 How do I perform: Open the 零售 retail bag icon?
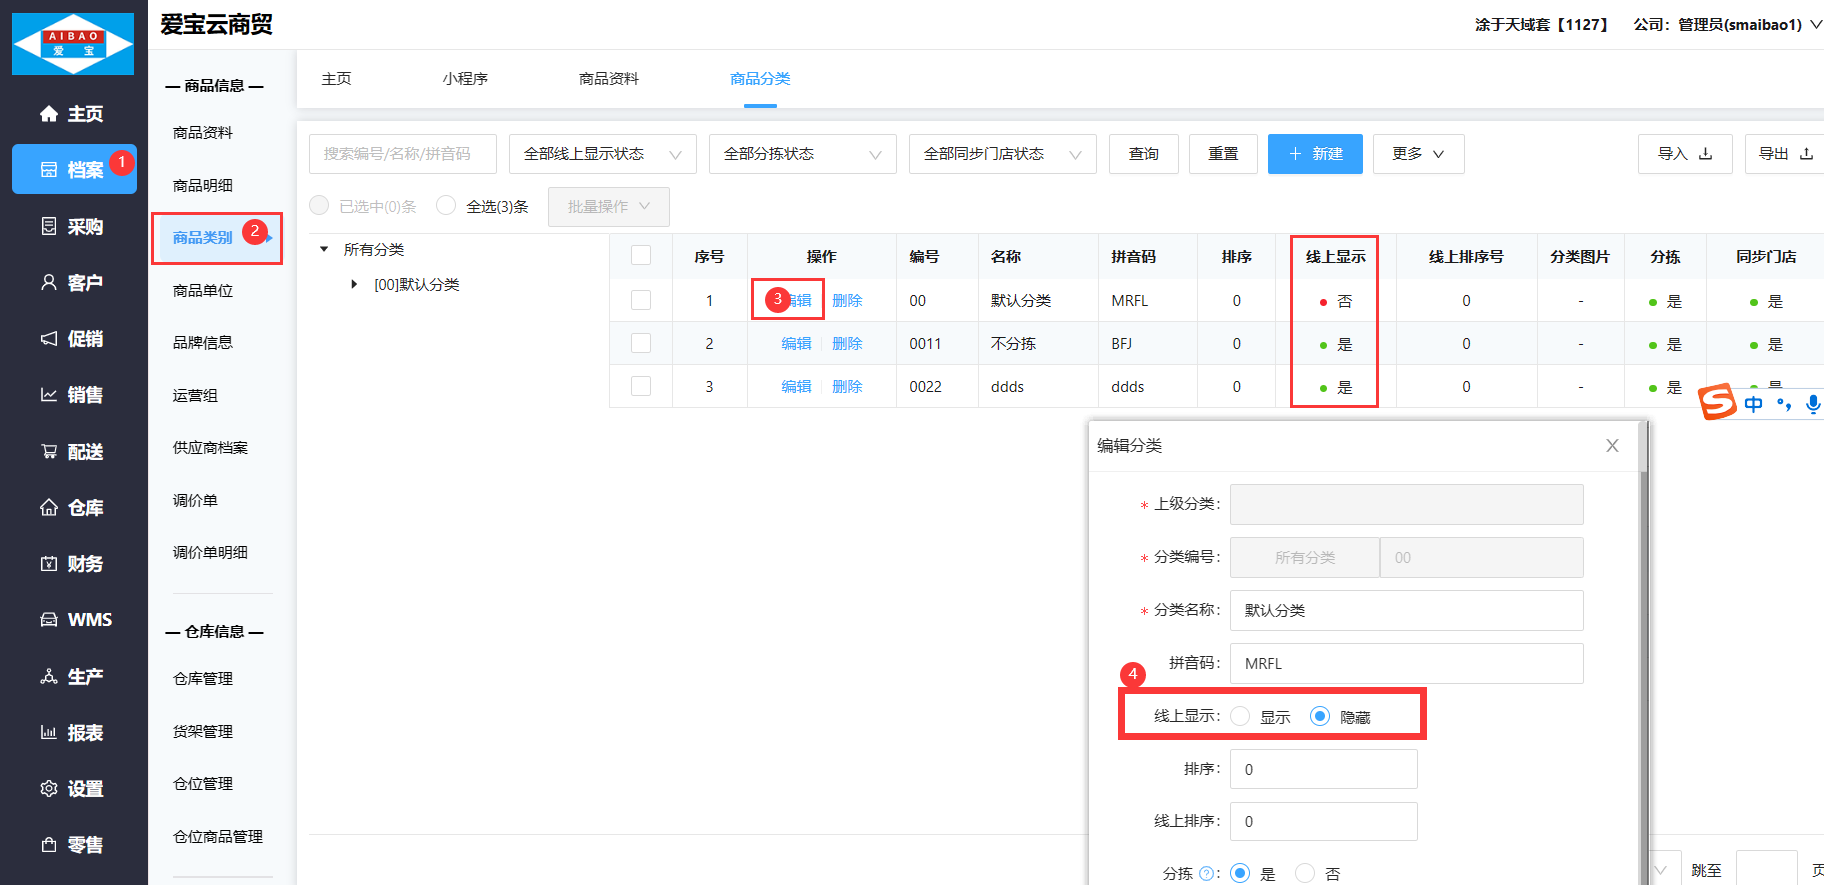pyautogui.click(x=49, y=844)
